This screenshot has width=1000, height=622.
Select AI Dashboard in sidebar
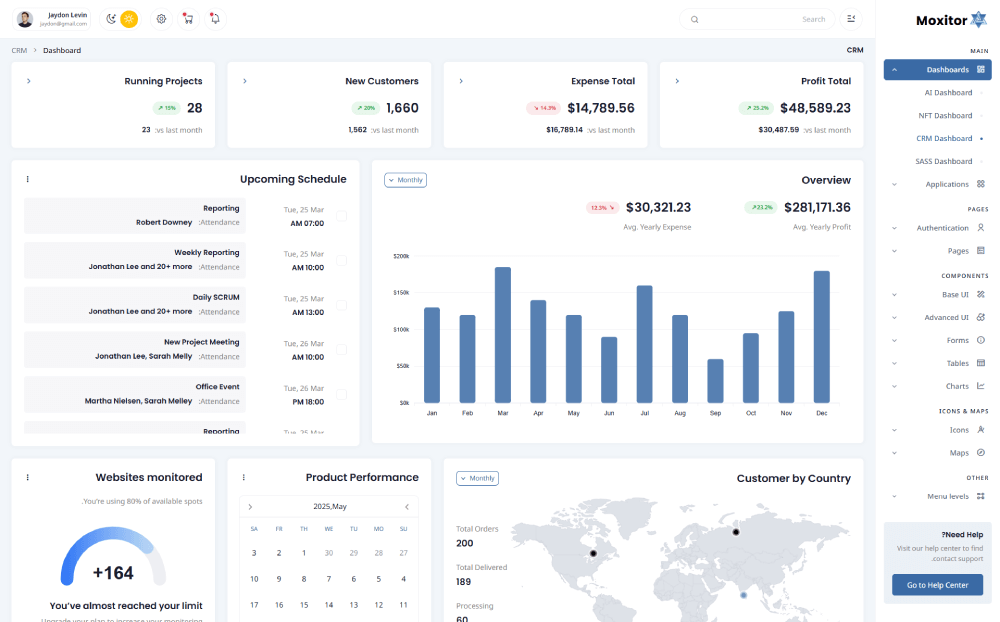947,92
